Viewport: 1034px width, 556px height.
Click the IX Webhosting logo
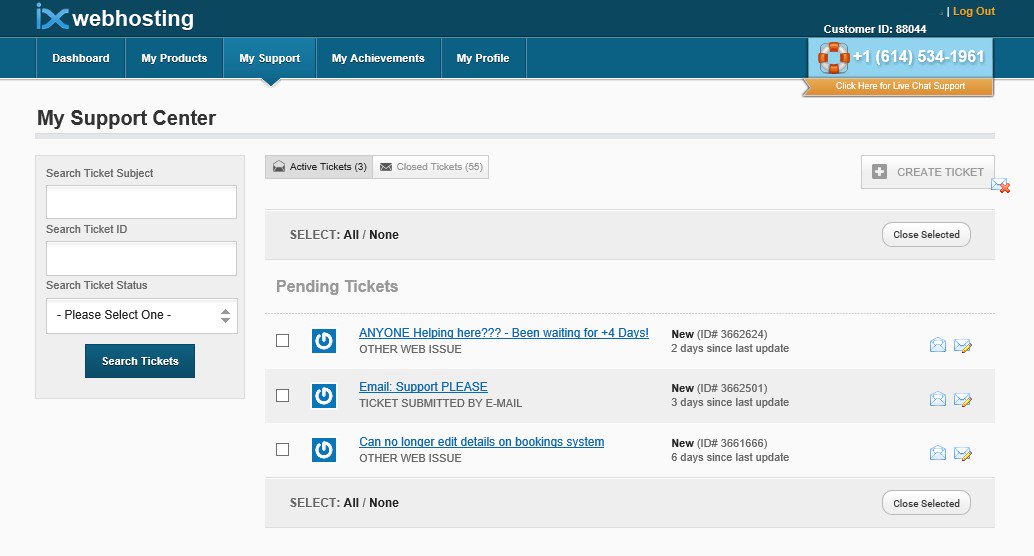pos(115,17)
